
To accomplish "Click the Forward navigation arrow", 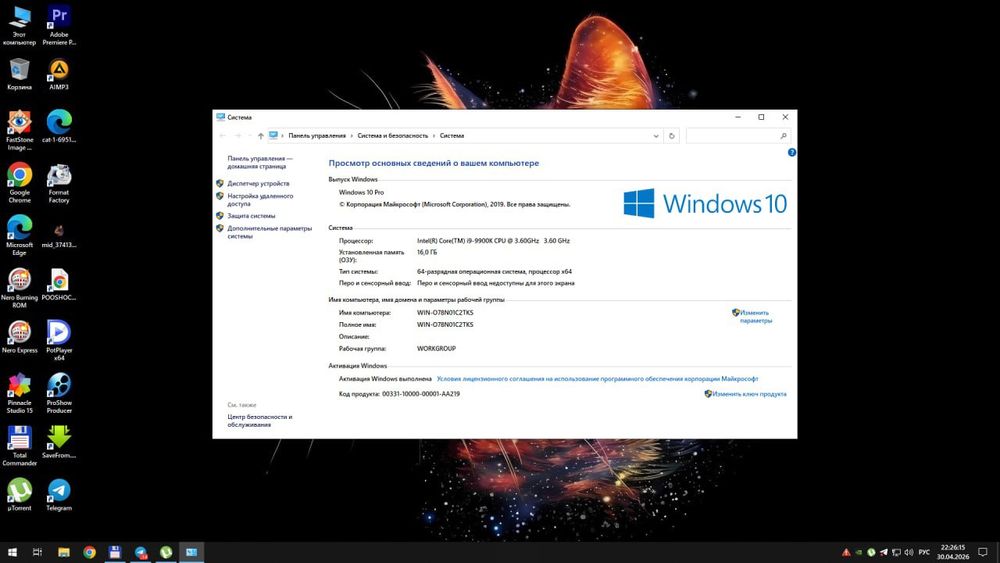I will point(238,136).
